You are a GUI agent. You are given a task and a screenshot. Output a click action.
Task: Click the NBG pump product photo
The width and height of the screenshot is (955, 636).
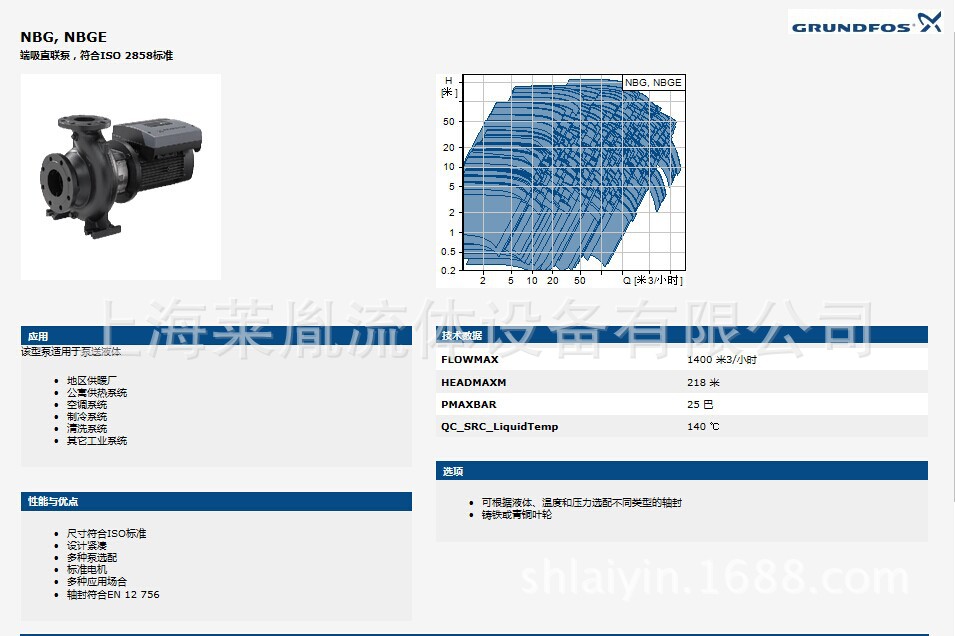pyautogui.click(x=120, y=177)
